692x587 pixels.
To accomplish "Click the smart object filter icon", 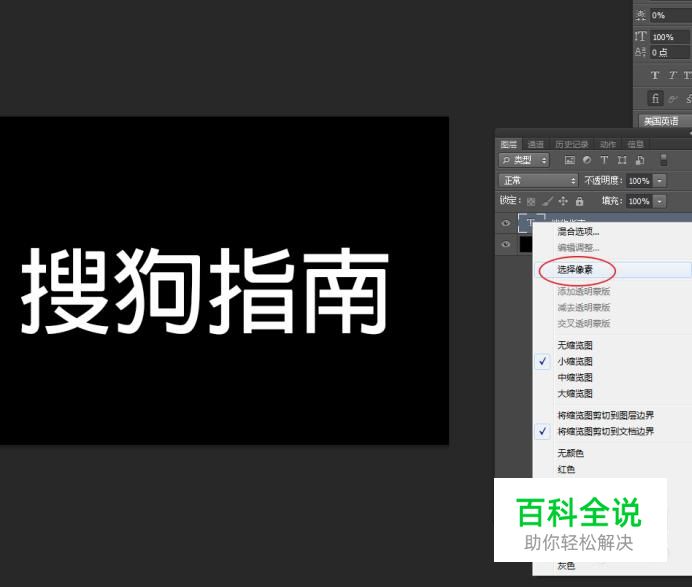I will point(640,160).
